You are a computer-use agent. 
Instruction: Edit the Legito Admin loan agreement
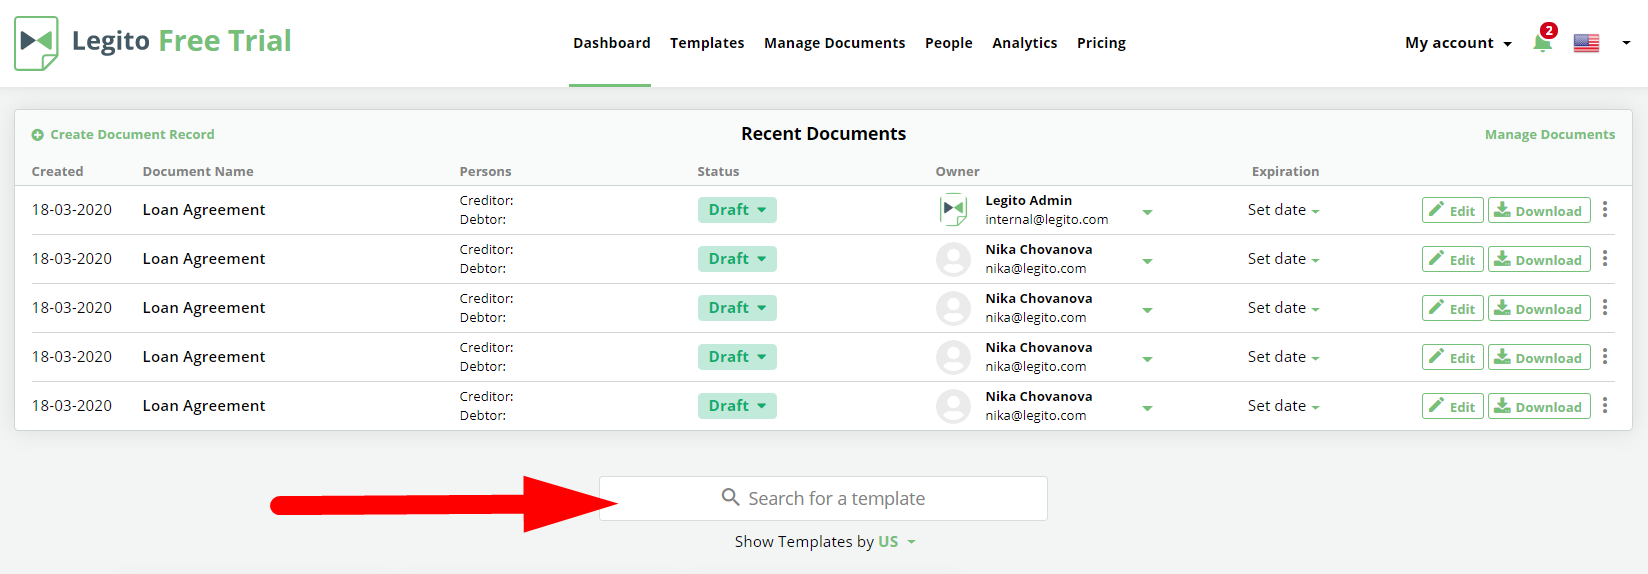coord(1452,210)
